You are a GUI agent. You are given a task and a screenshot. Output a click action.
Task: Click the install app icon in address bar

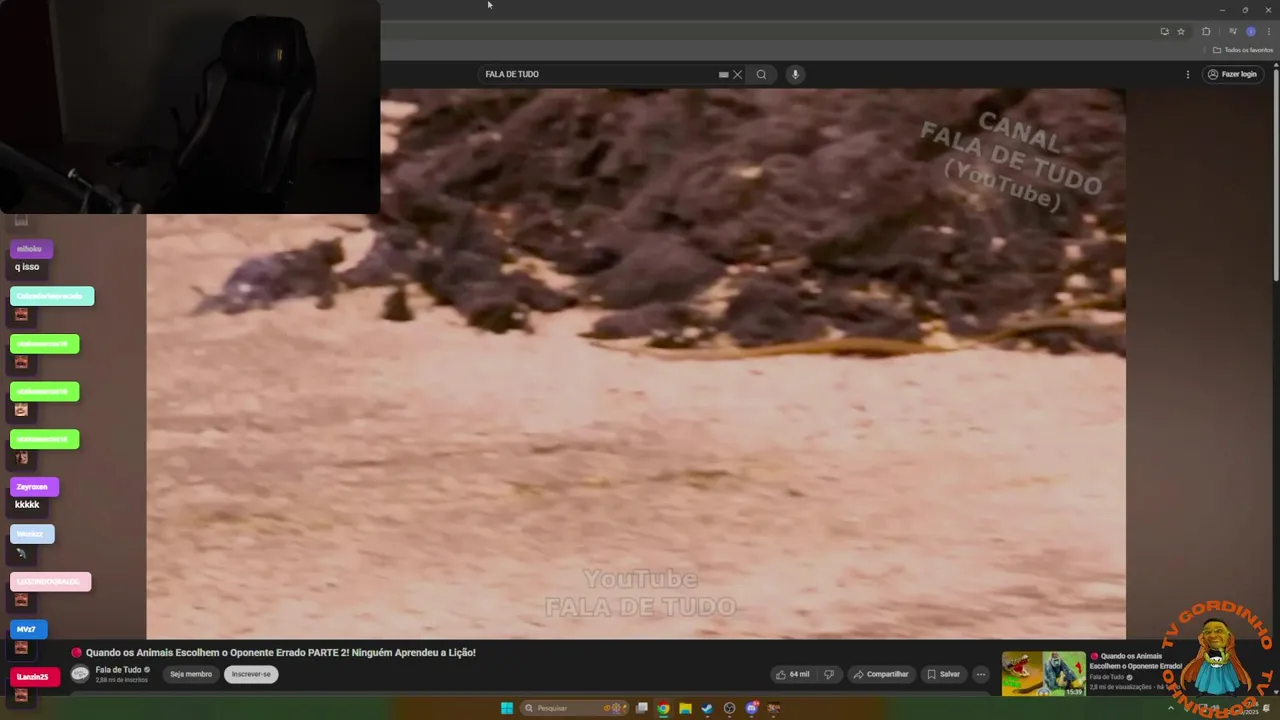pyautogui.click(x=1164, y=31)
